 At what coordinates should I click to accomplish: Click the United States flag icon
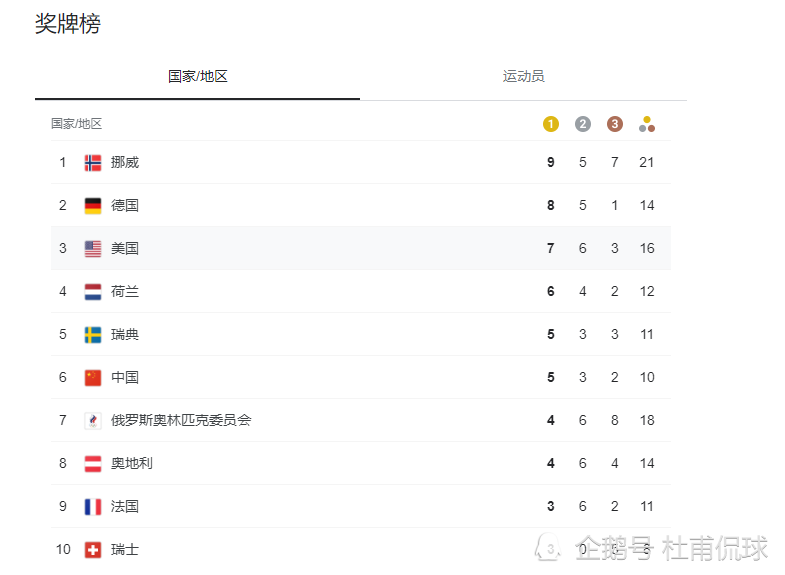pyautogui.click(x=93, y=248)
